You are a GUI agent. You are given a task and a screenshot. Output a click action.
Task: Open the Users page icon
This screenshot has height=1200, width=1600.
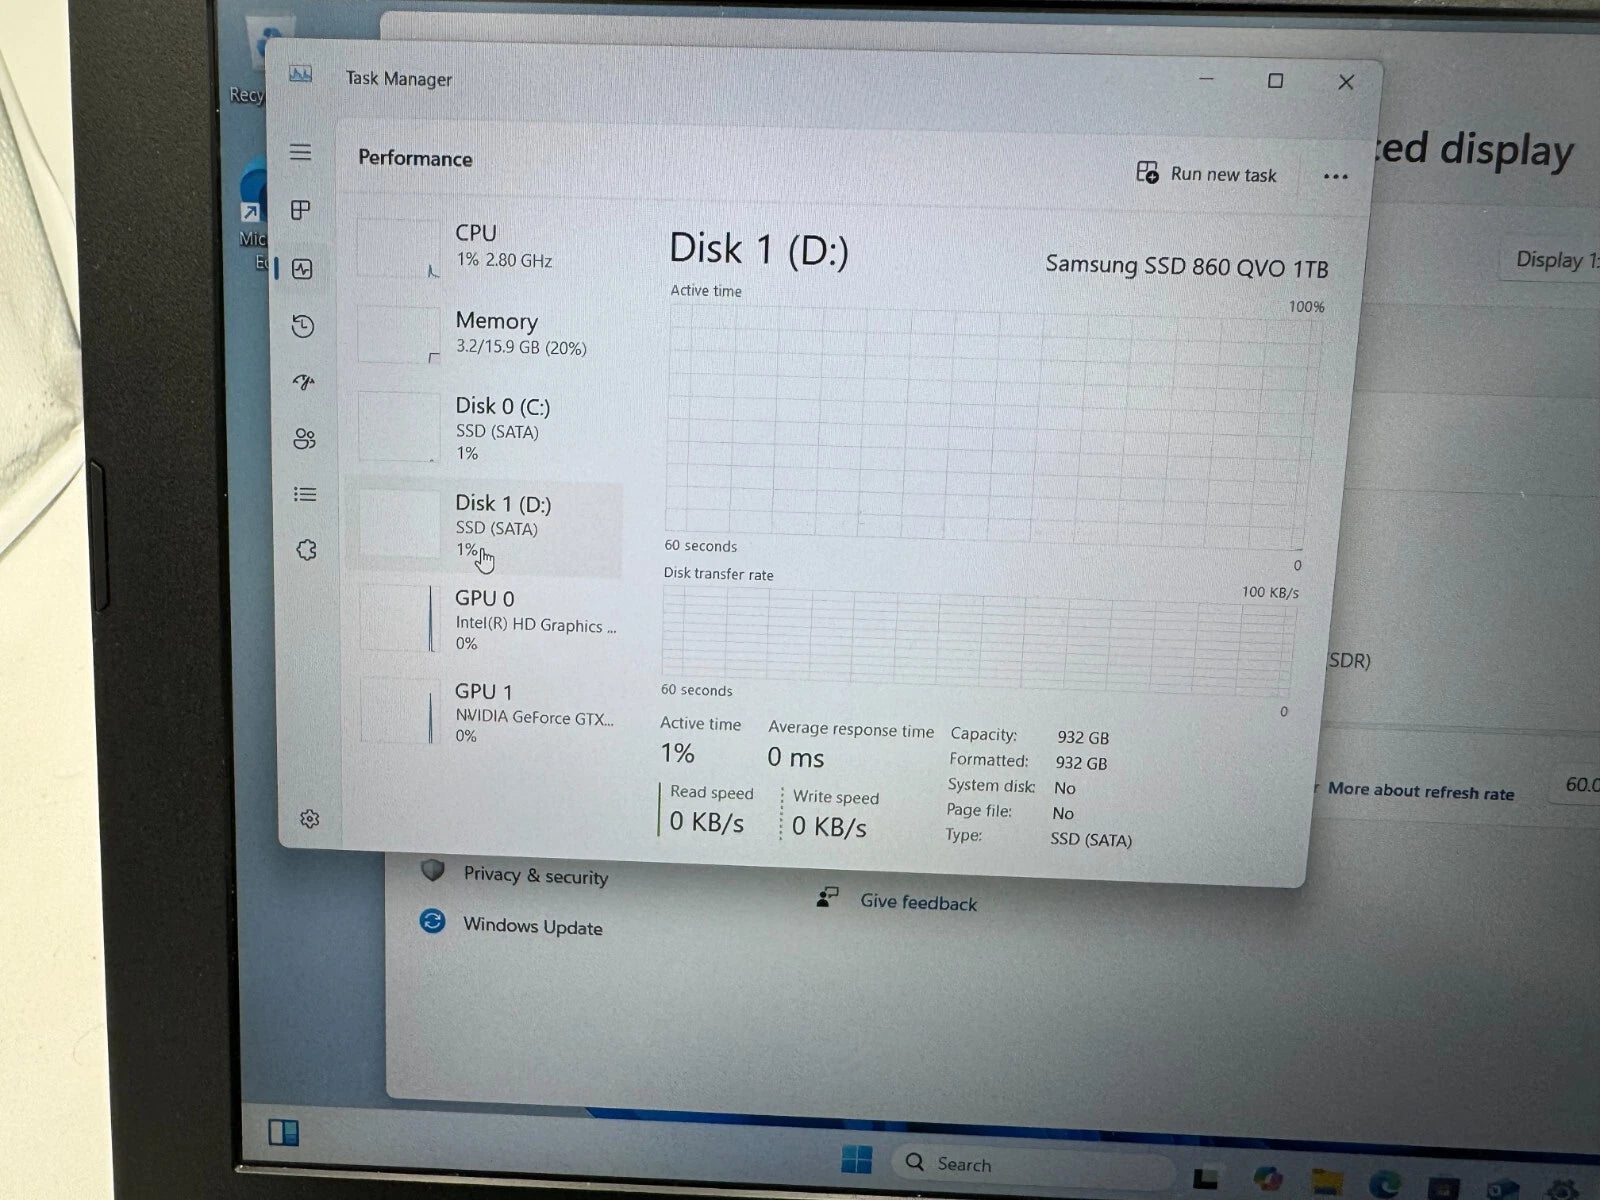(305, 439)
